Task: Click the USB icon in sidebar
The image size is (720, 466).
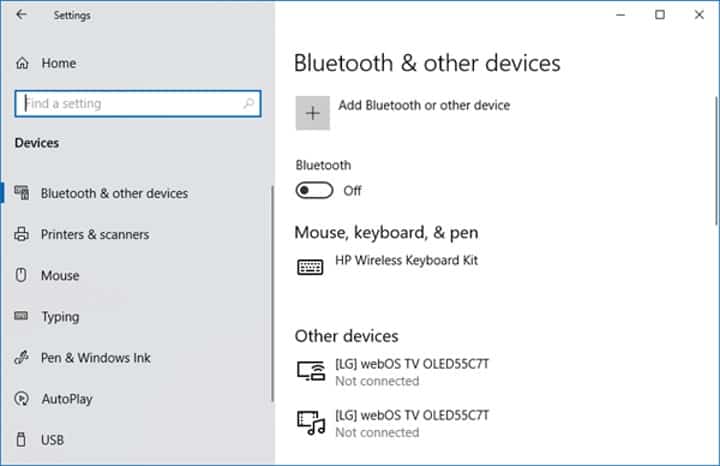Action: tap(21, 439)
